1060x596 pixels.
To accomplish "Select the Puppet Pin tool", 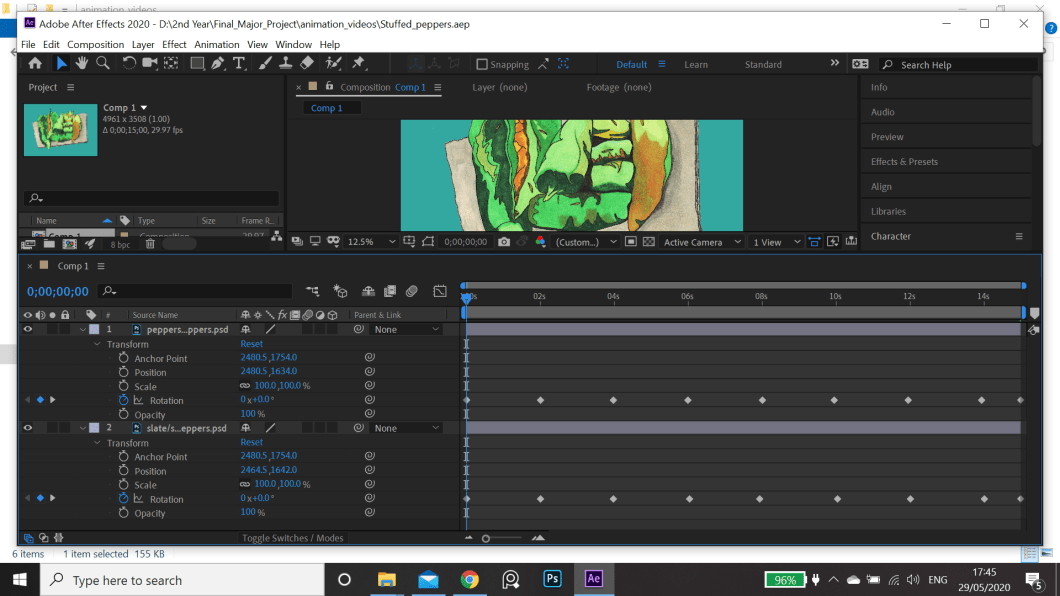I will tap(358, 64).
